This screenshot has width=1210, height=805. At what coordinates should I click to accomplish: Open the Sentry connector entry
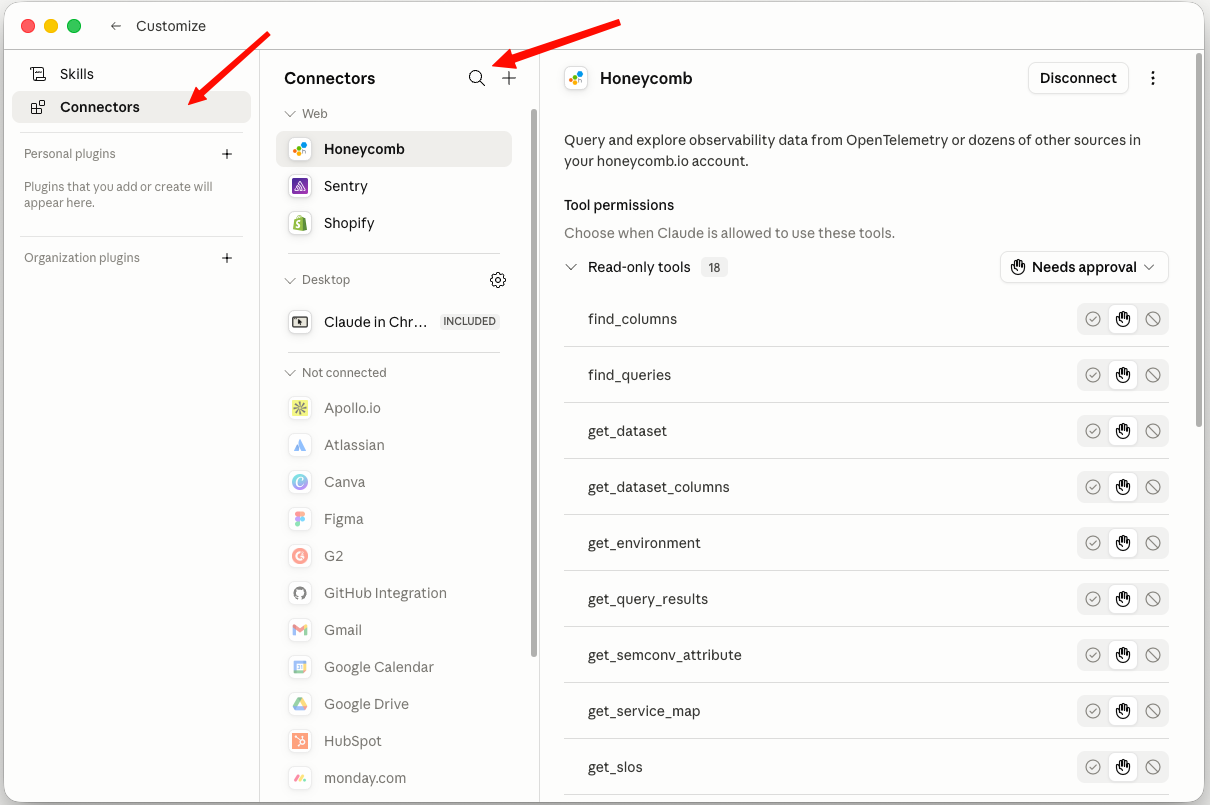tap(394, 186)
